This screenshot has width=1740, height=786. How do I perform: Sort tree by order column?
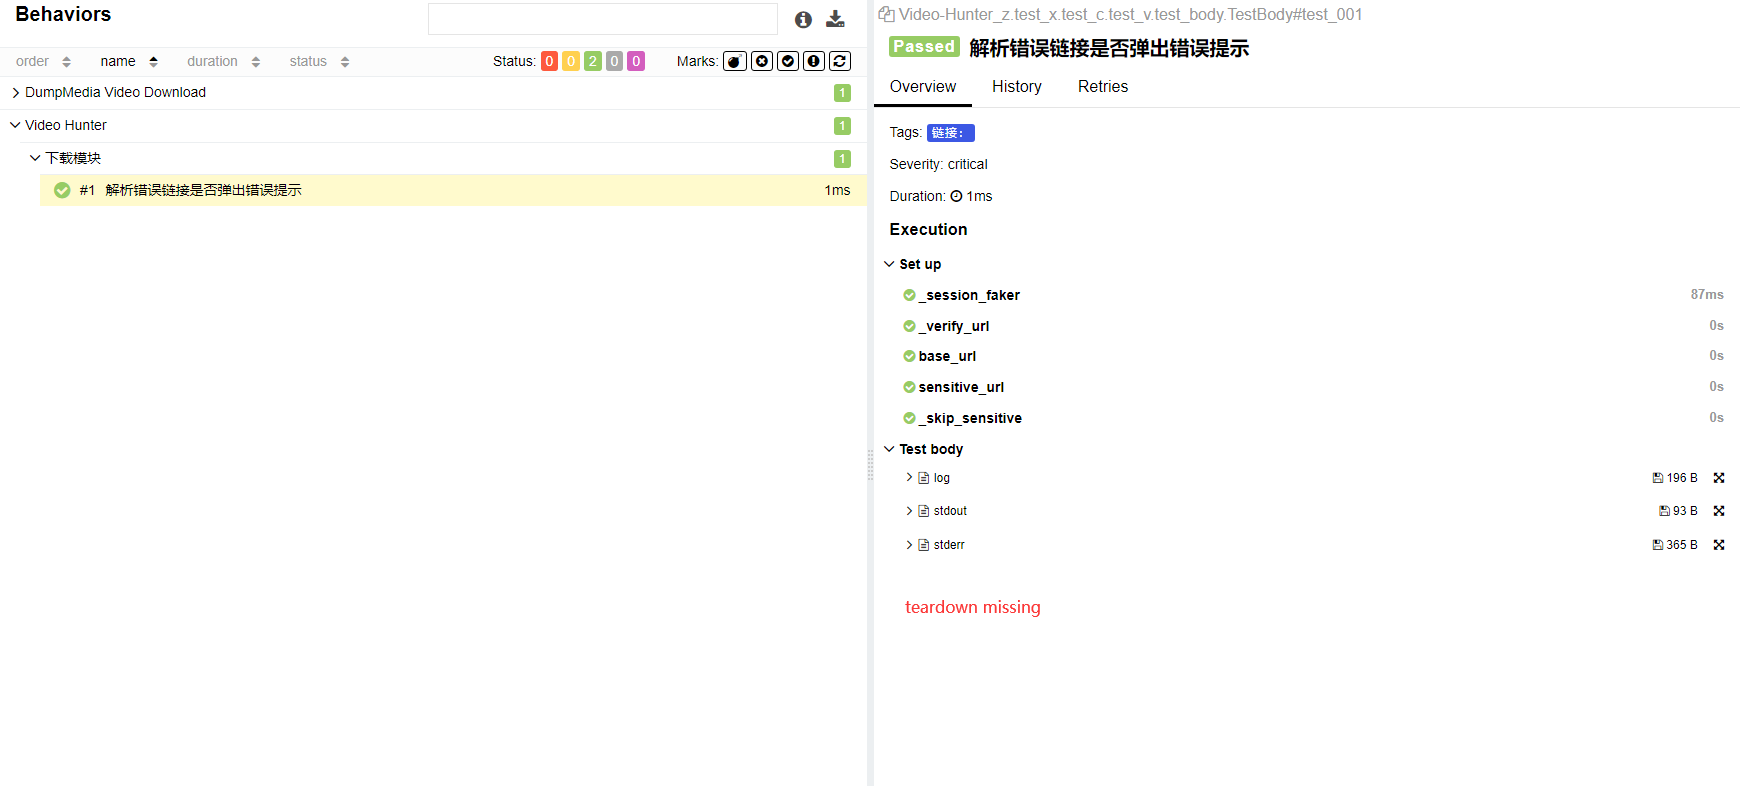coord(43,61)
